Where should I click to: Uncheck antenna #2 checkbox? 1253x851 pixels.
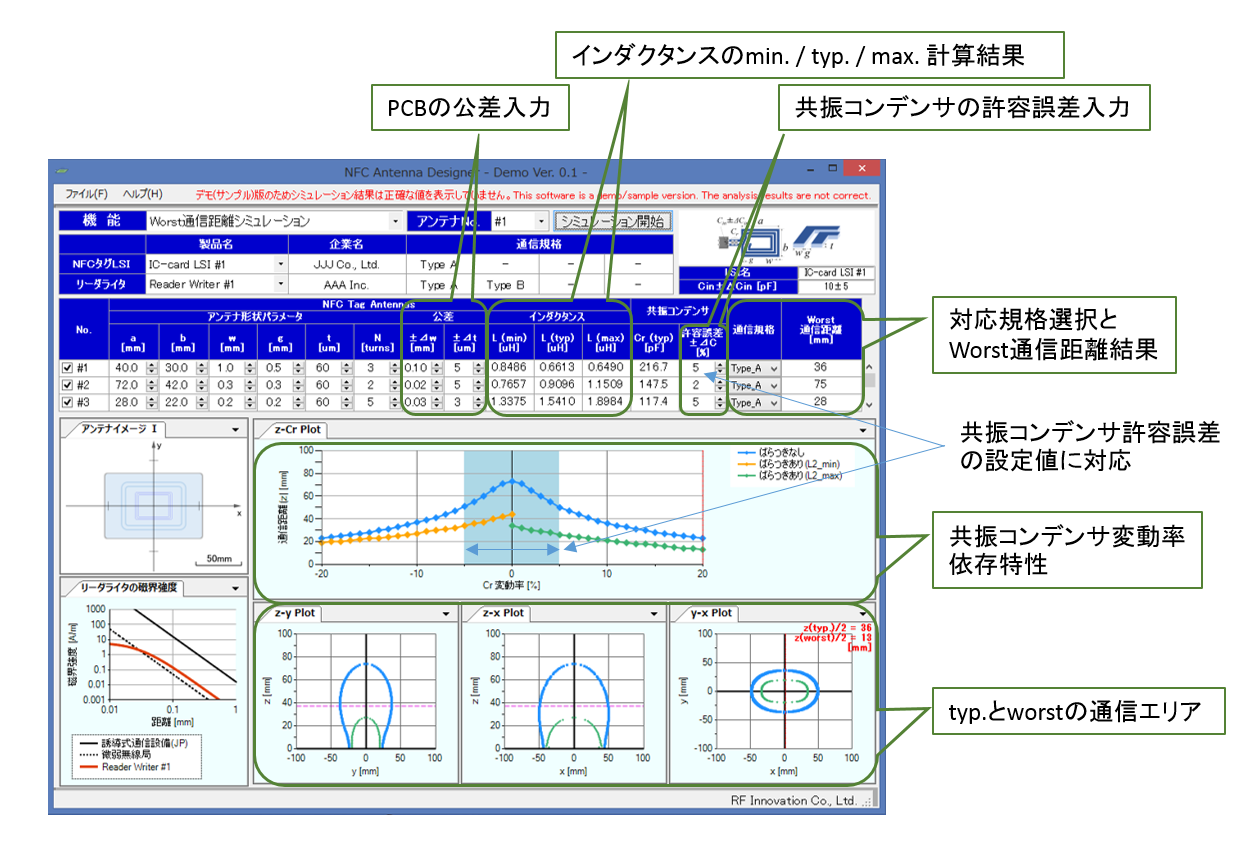coord(68,385)
